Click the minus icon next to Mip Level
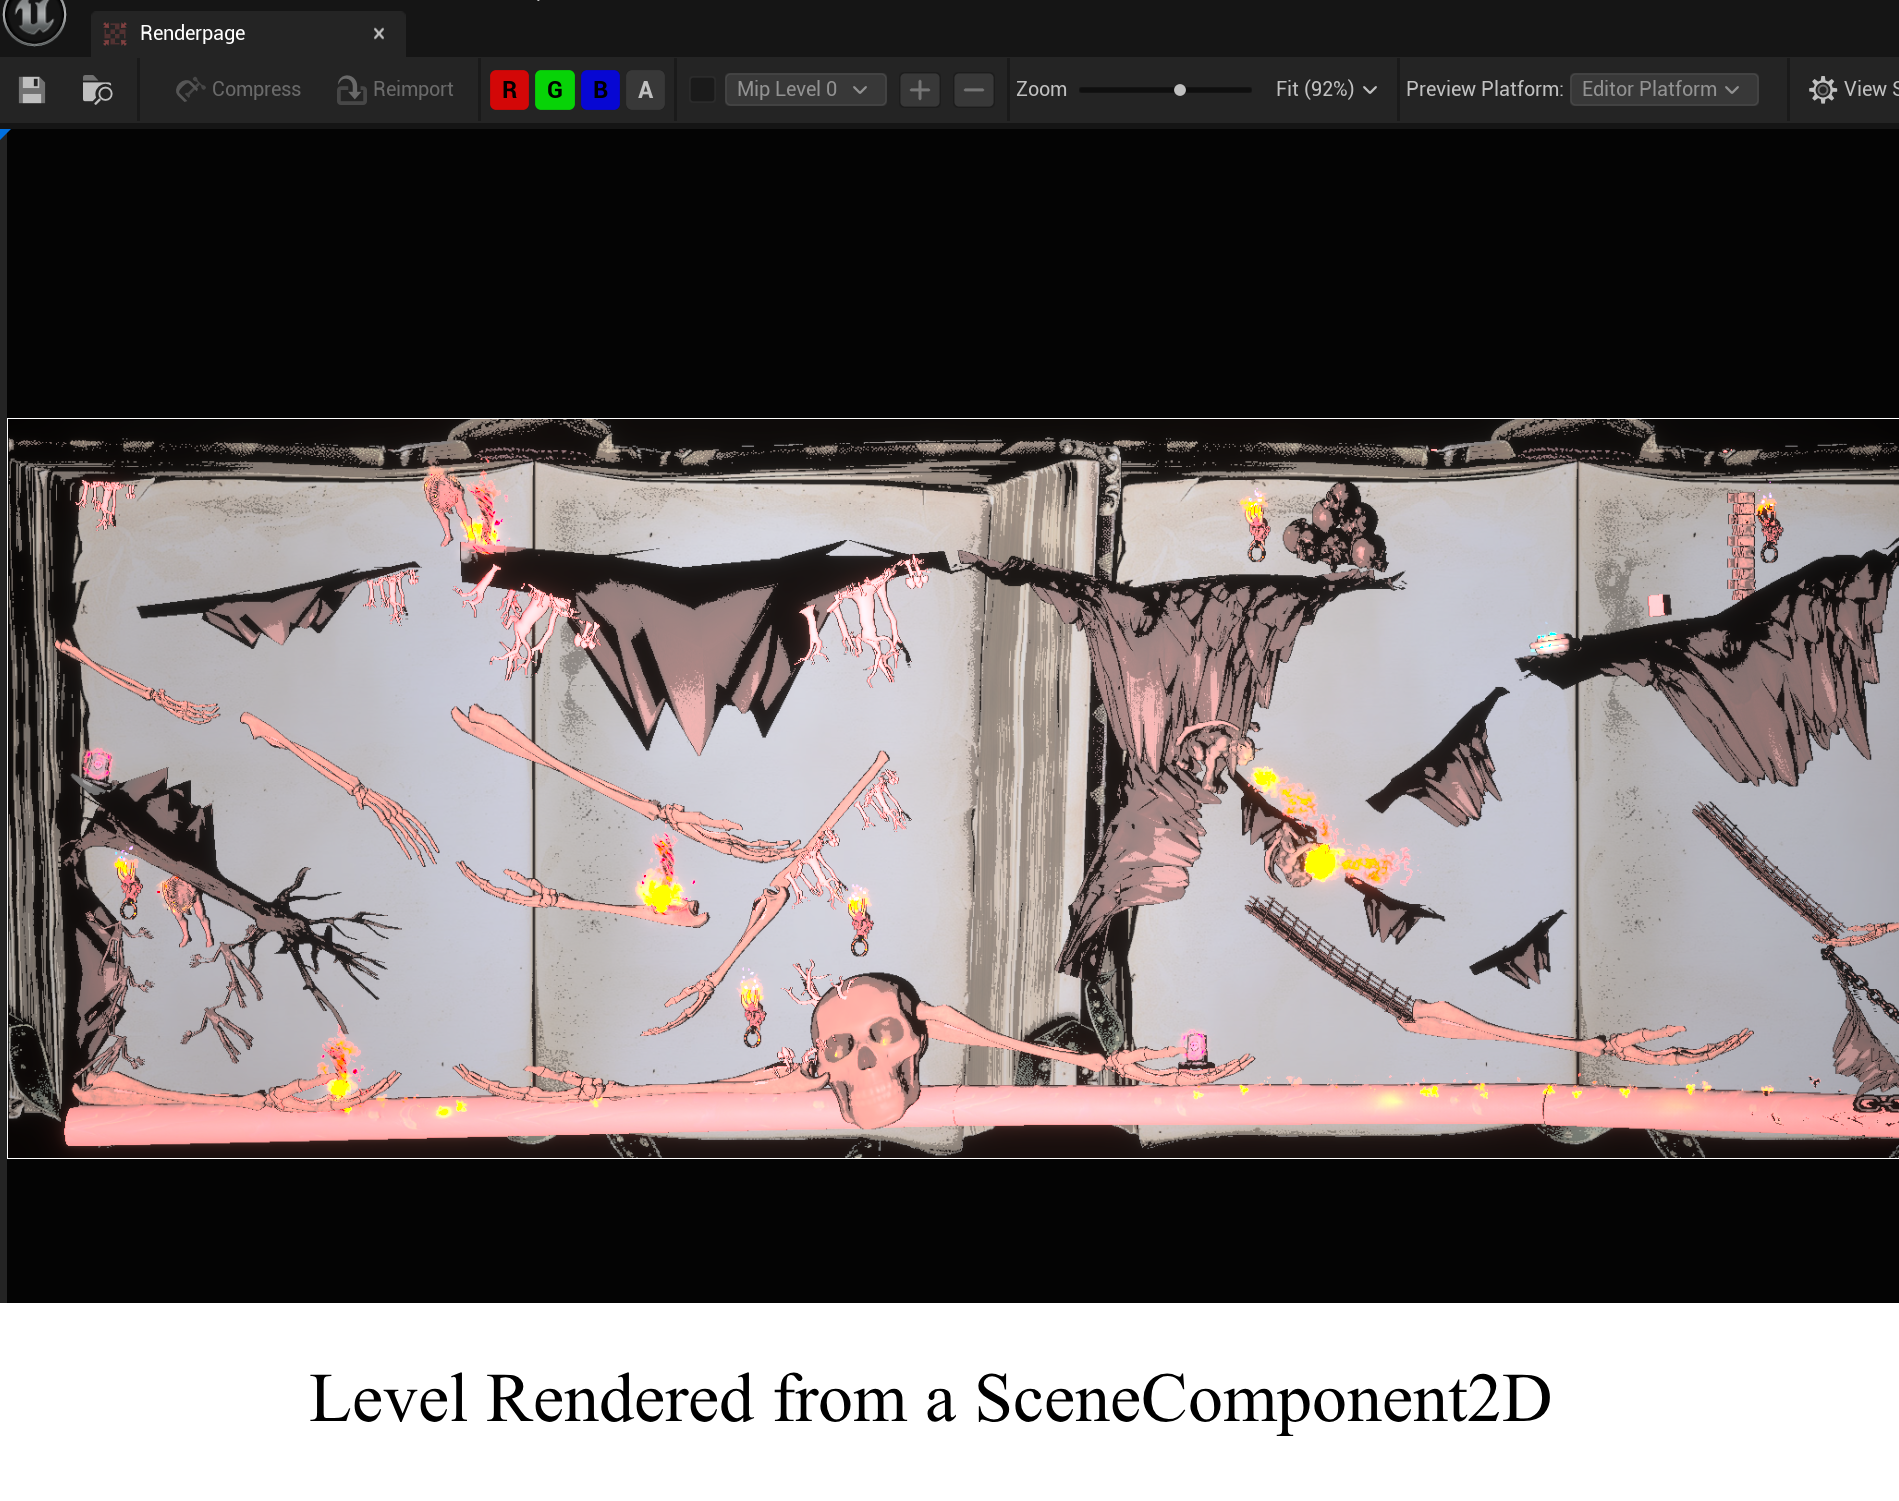The image size is (1899, 1501). pos(973,90)
